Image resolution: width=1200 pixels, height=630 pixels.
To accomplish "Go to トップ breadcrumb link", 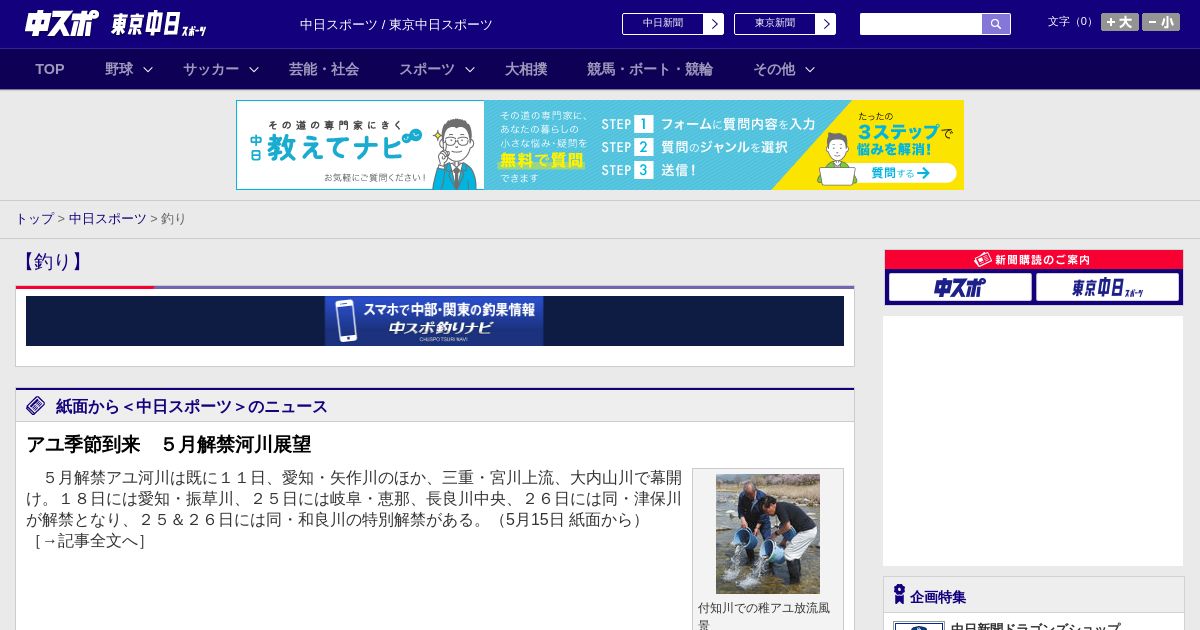I will click(x=34, y=218).
